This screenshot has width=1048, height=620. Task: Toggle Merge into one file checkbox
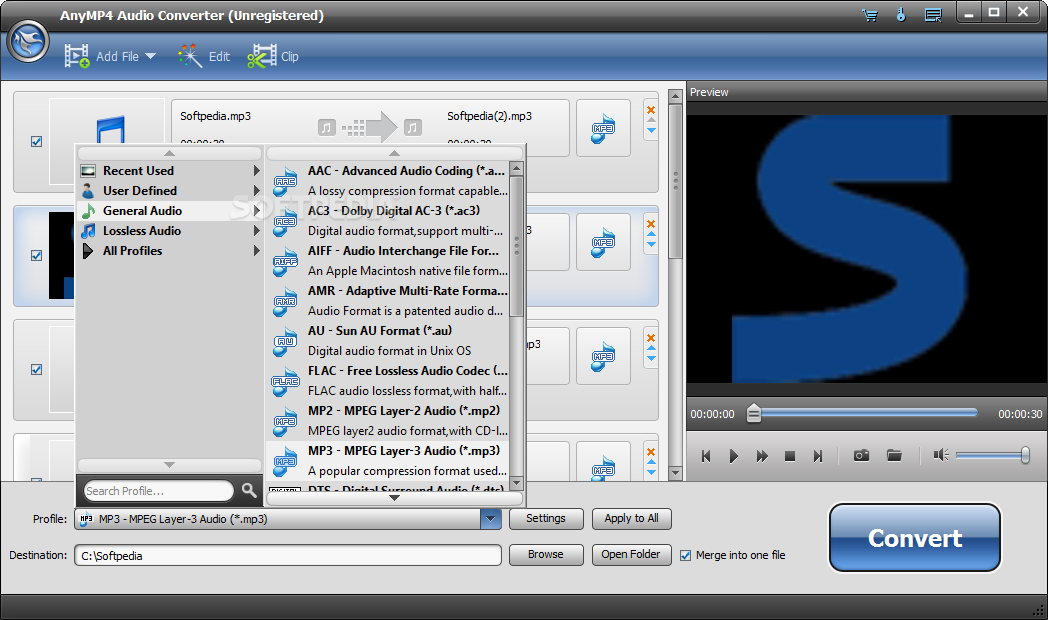click(685, 555)
